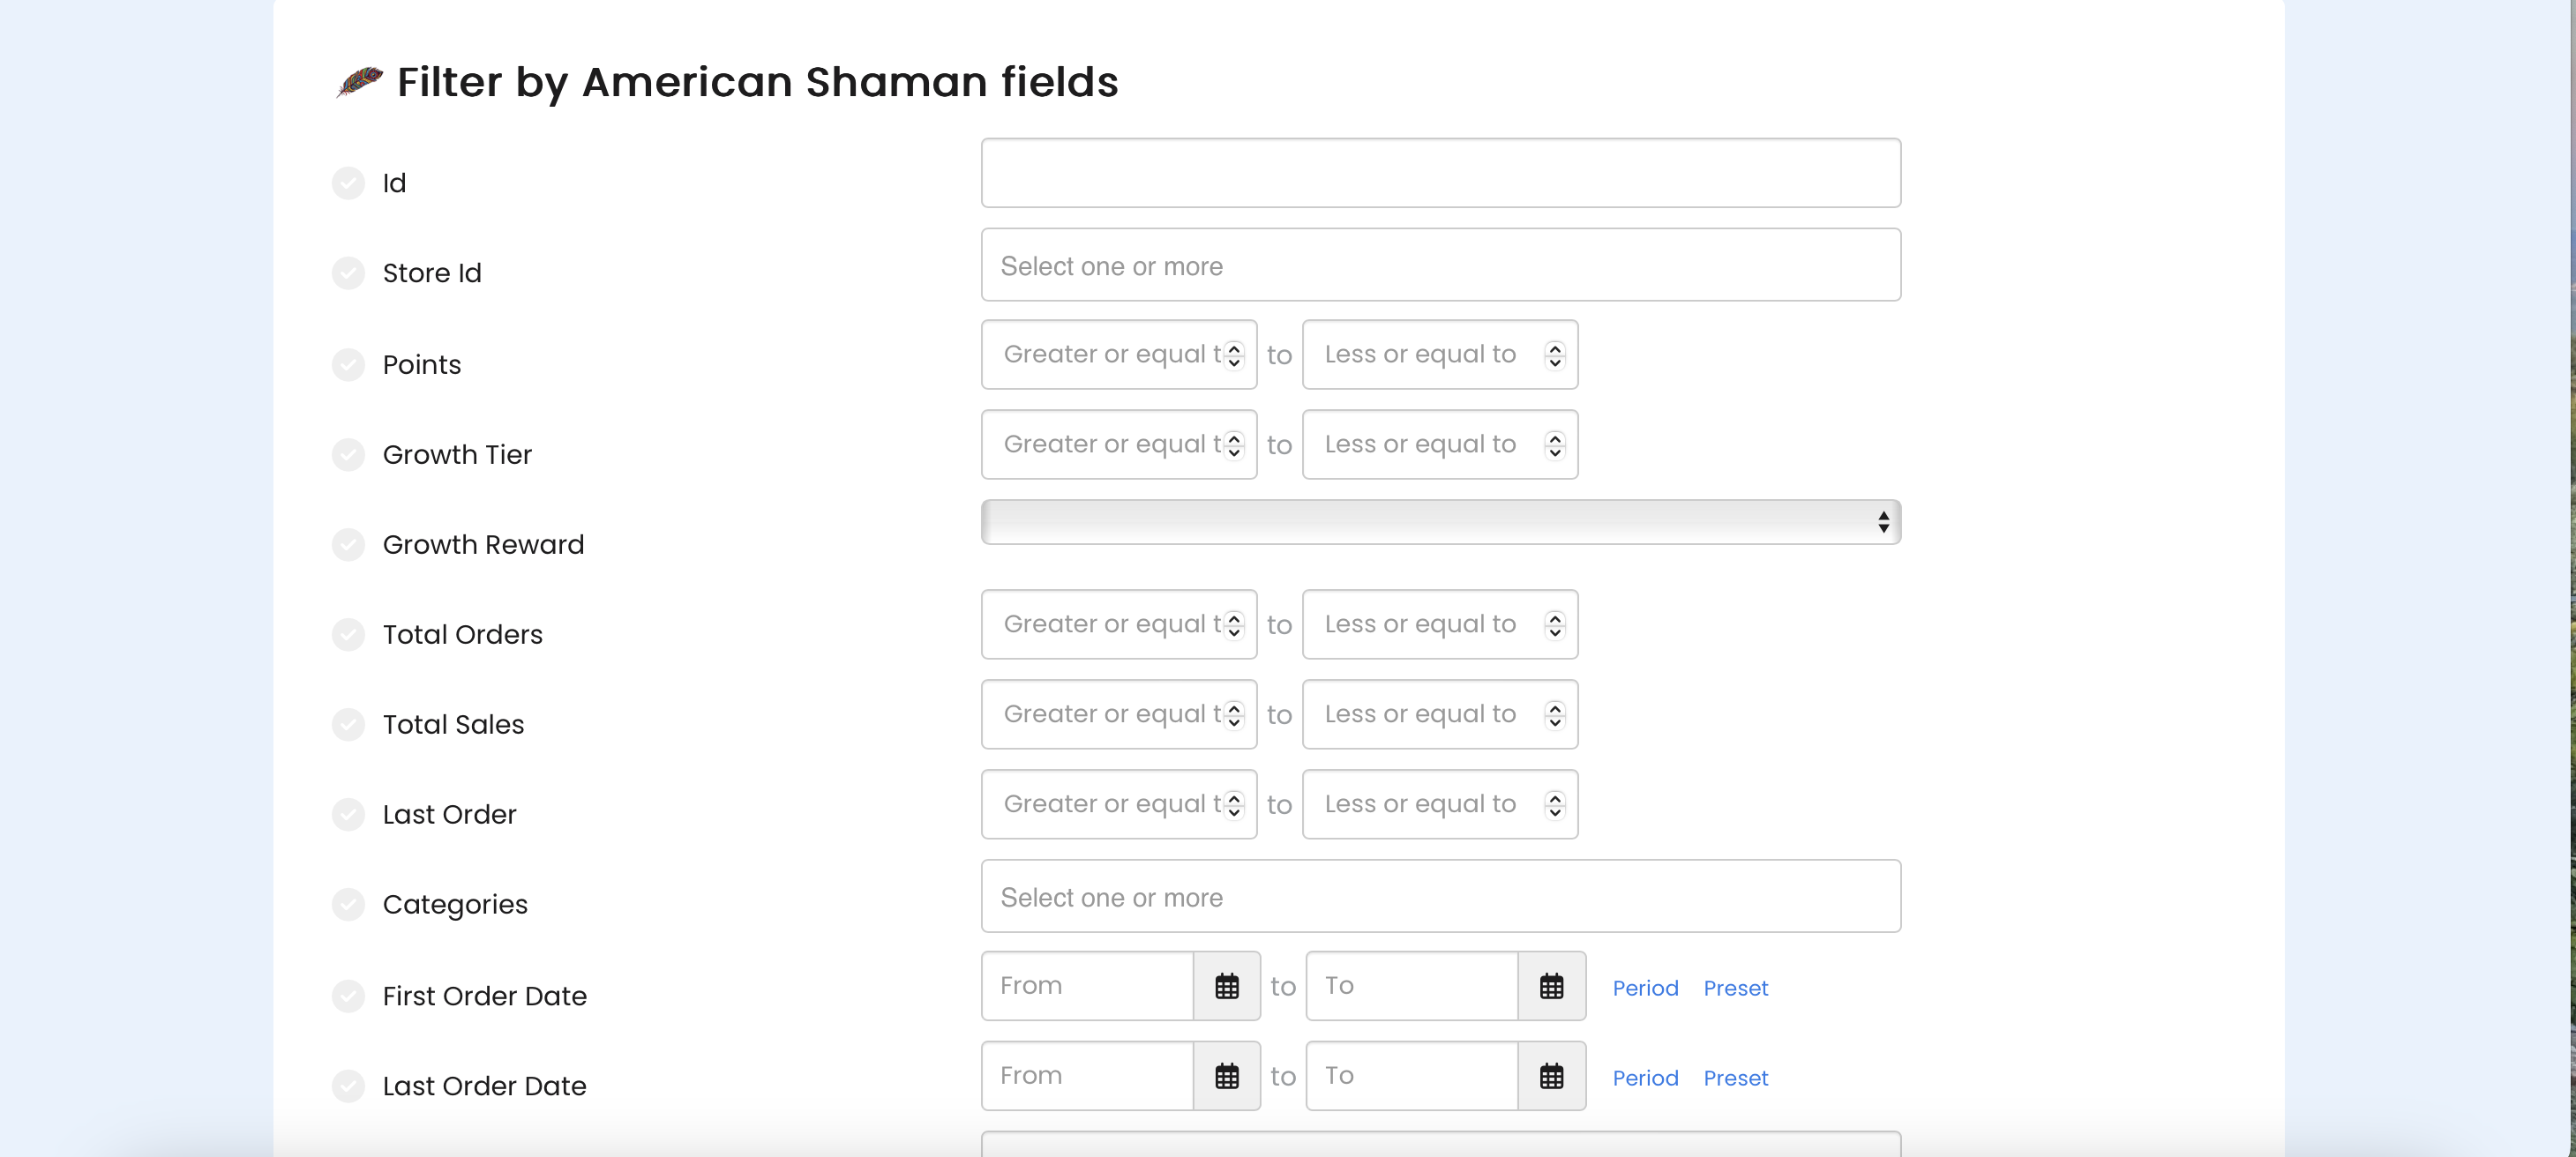The height and width of the screenshot is (1157, 2576).
Task: Click the Growth Reward label text
Action: (x=483, y=545)
